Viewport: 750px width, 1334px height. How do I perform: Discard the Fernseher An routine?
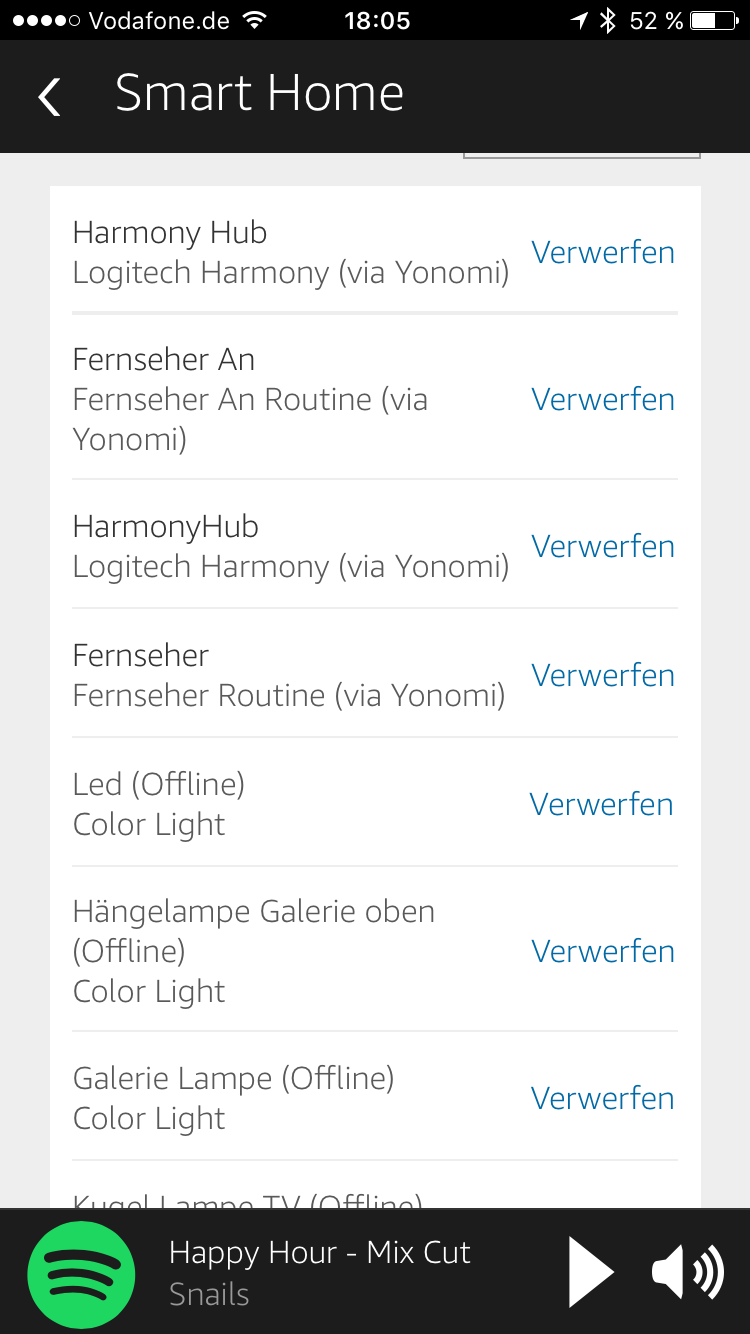point(603,399)
